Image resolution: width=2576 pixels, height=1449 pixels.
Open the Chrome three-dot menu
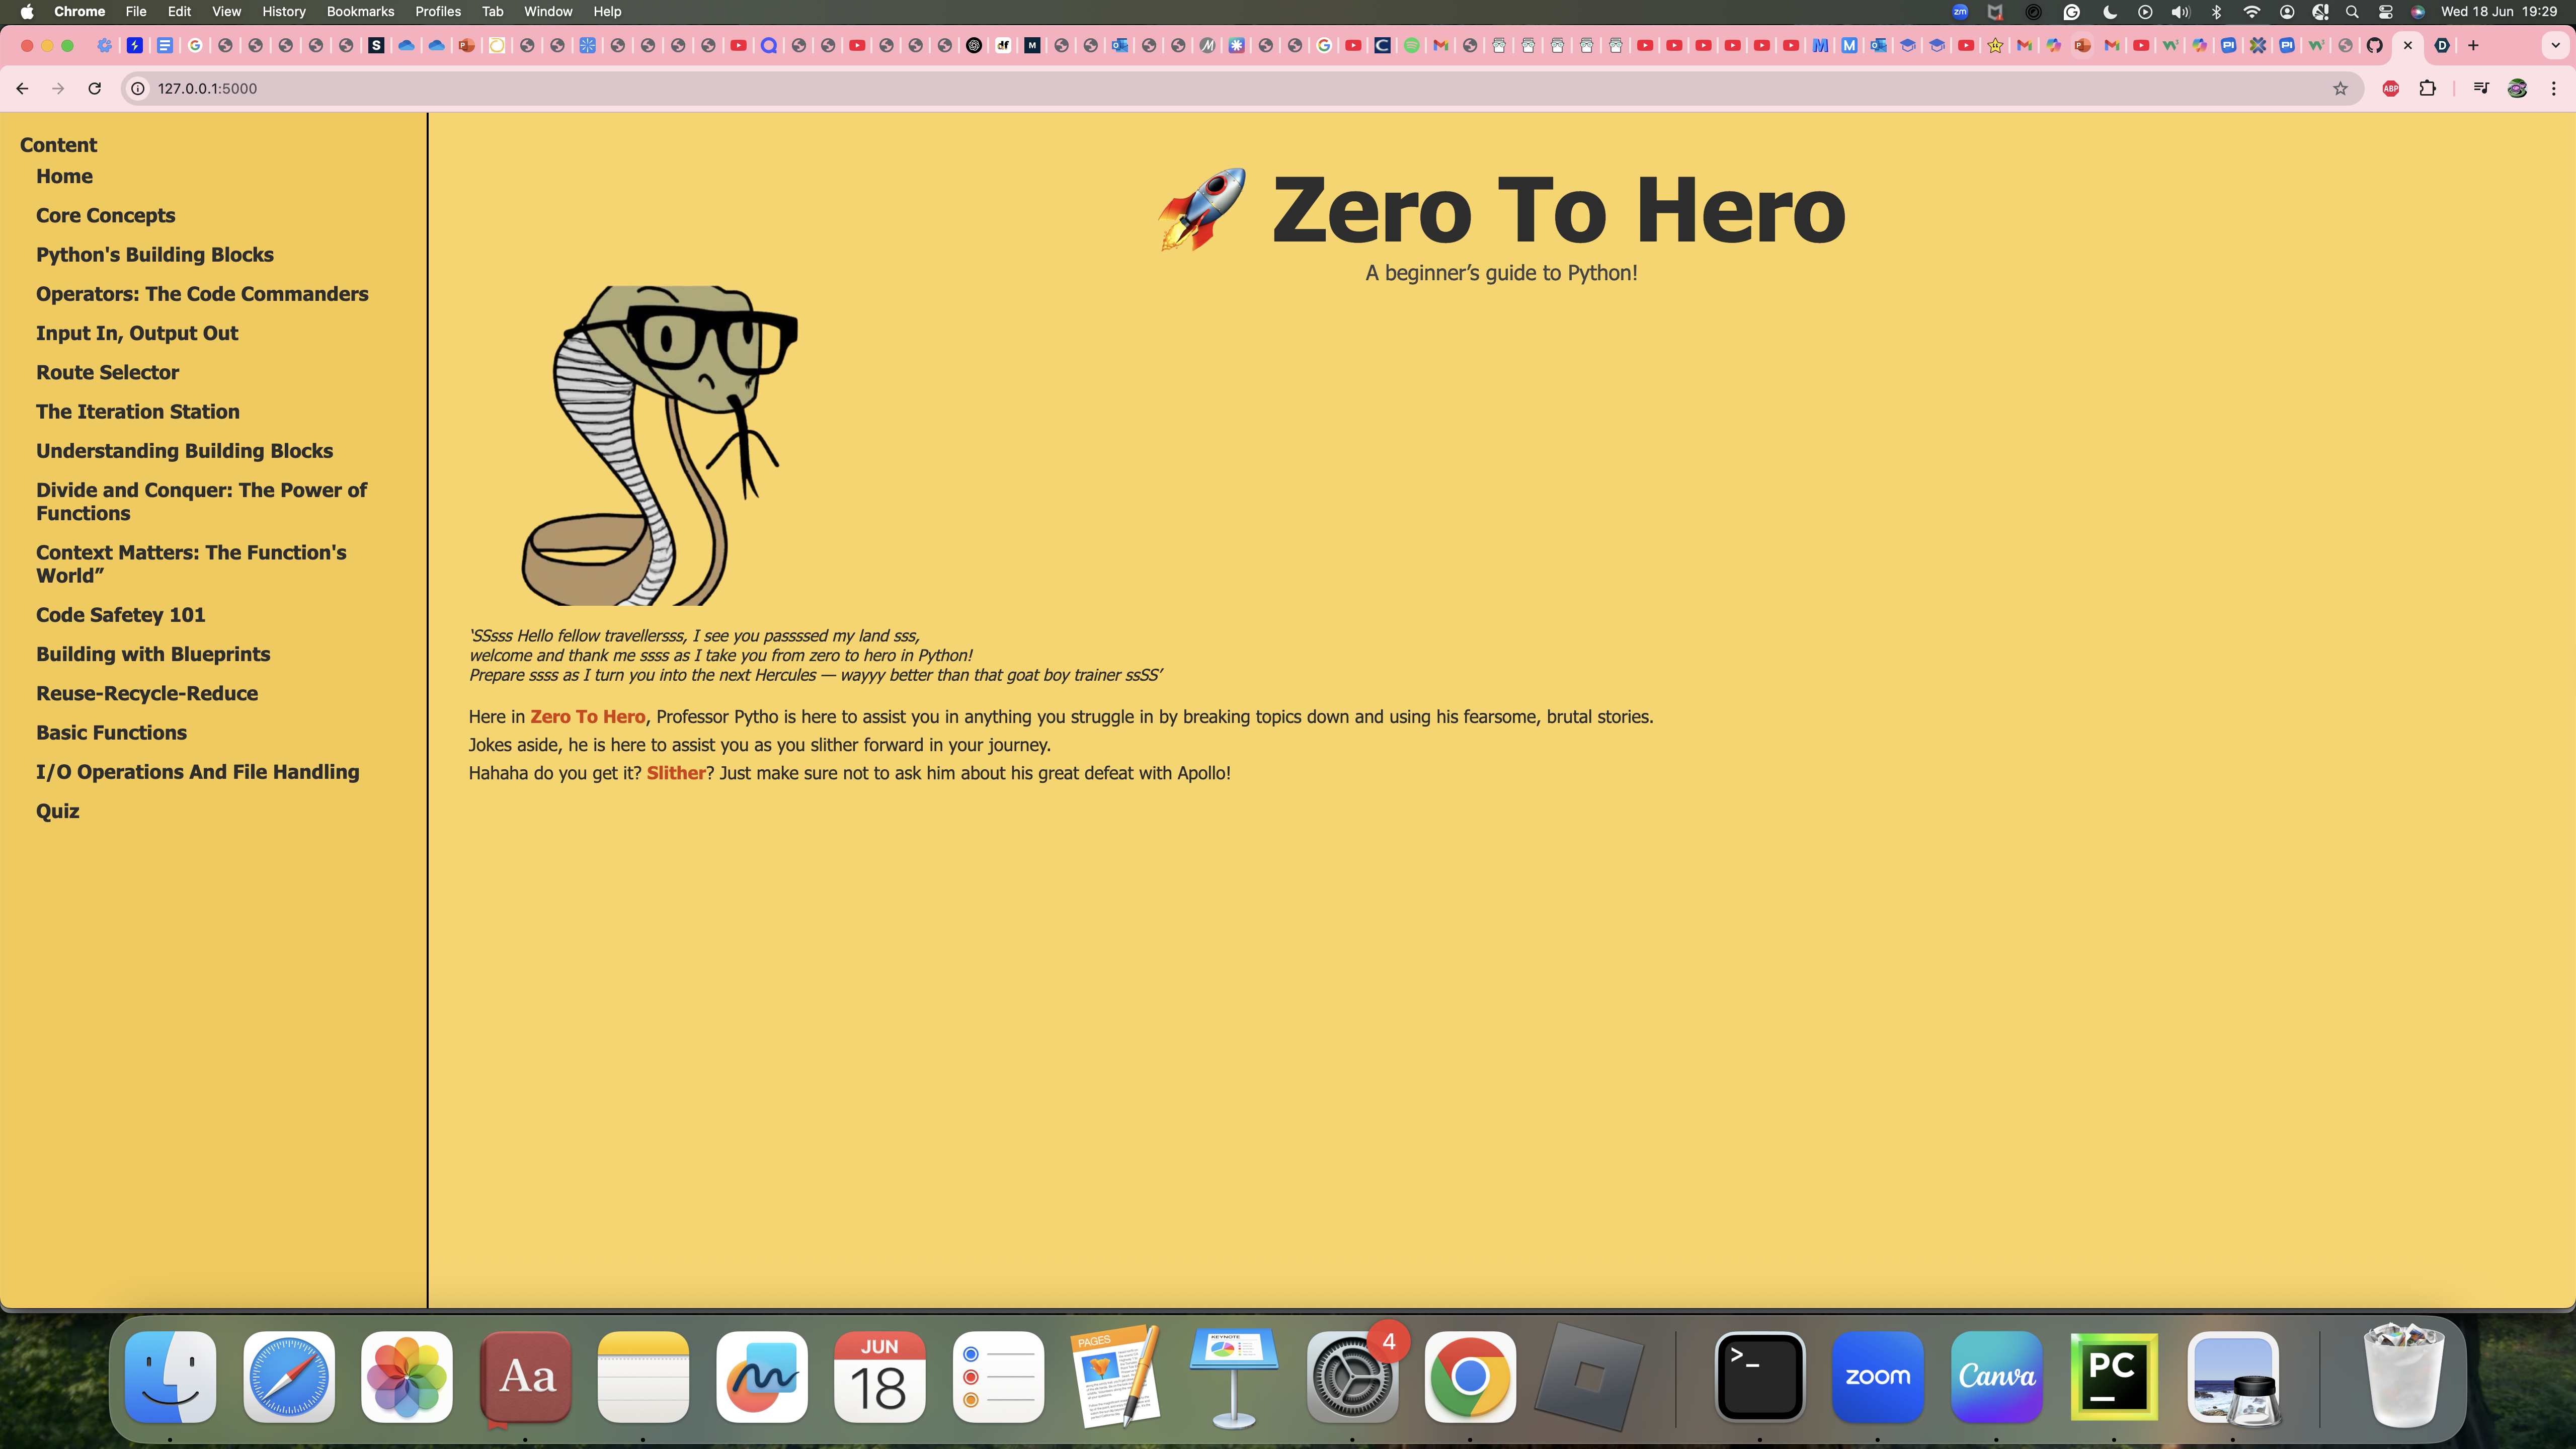pyautogui.click(x=2553, y=88)
